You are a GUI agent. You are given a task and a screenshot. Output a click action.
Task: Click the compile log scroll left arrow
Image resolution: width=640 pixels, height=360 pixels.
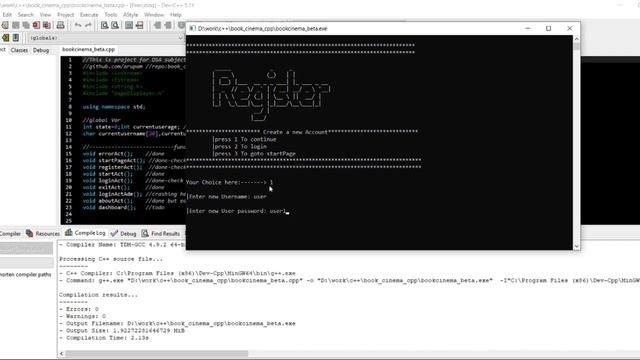pos(62,353)
